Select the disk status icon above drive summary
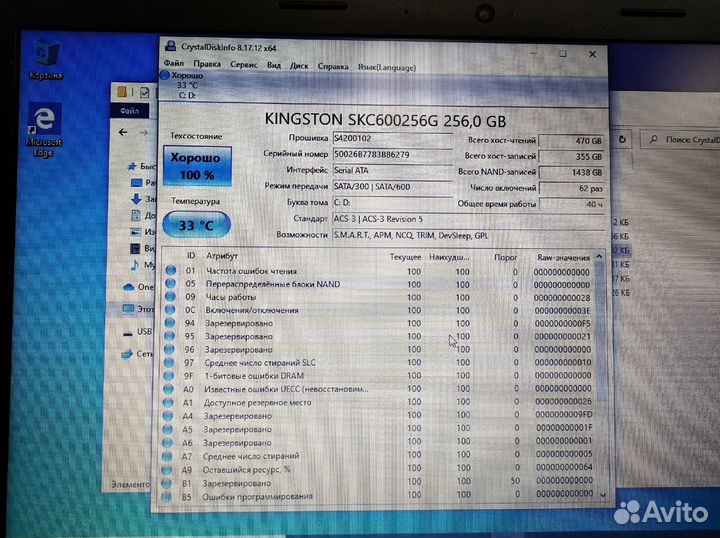720x538 pixels. [x=166, y=76]
